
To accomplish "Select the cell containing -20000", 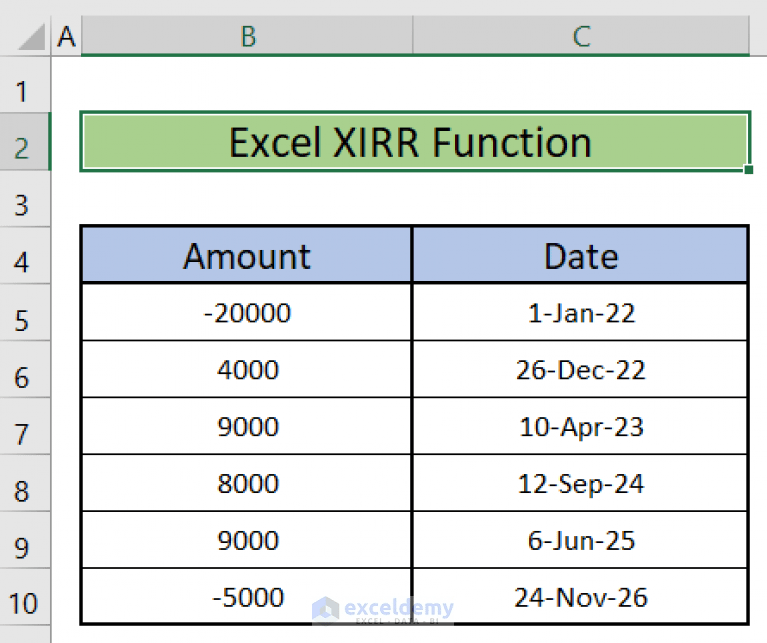I will (x=247, y=312).
